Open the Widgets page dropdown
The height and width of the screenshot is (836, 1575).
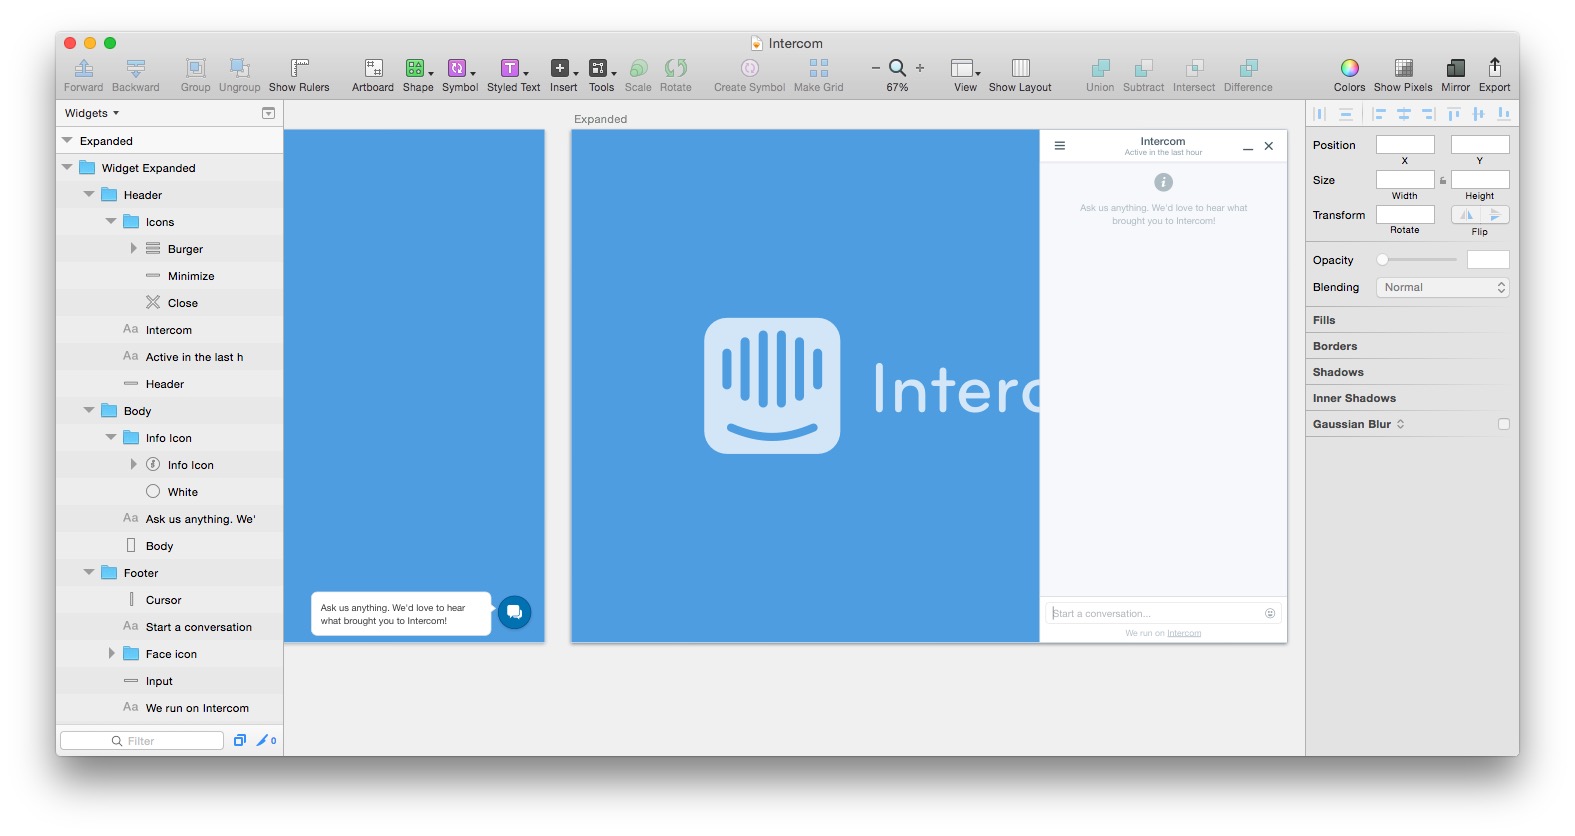pyautogui.click(x=92, y=113)
